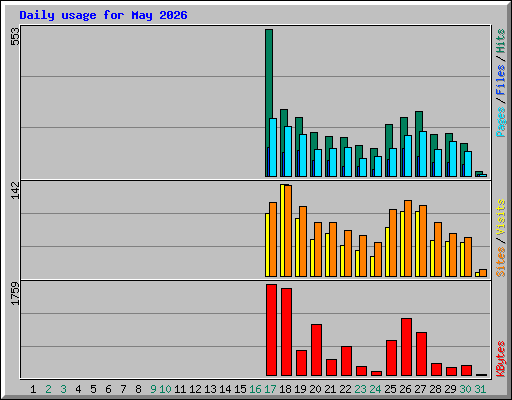
Task: Click day 19 on the axis
Action: [300, 389]
